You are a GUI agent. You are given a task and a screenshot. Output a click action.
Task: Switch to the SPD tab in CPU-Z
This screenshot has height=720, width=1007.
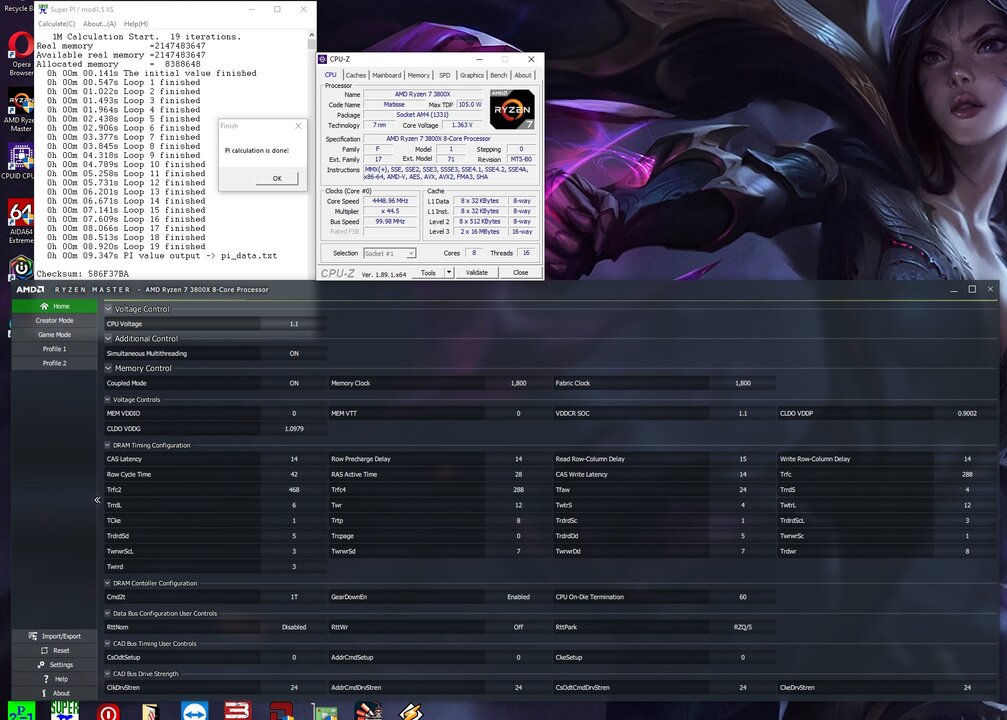coord(444,75)
